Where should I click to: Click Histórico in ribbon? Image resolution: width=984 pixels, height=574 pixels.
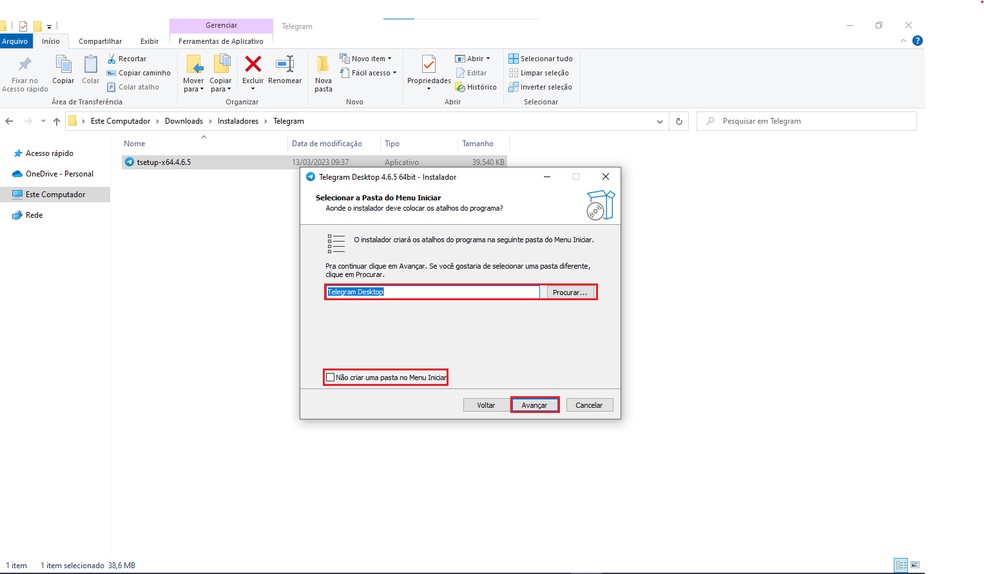click(x=476, y=87)
